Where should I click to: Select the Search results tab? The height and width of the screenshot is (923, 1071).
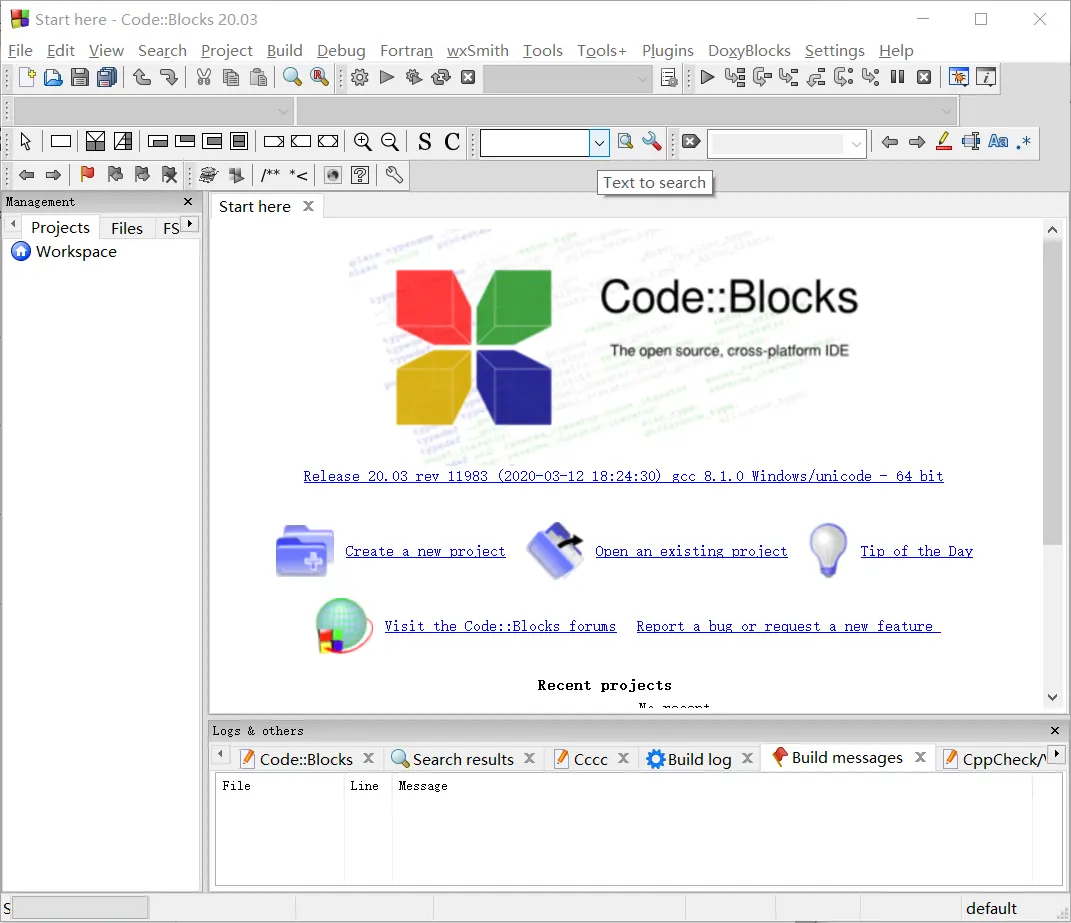(x=463, y=759)
